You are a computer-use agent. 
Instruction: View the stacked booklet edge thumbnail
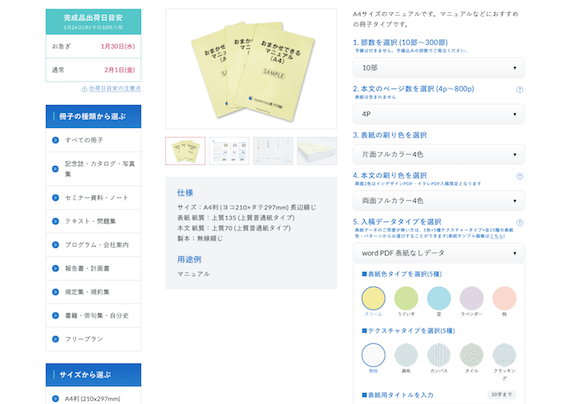[317, 151]
